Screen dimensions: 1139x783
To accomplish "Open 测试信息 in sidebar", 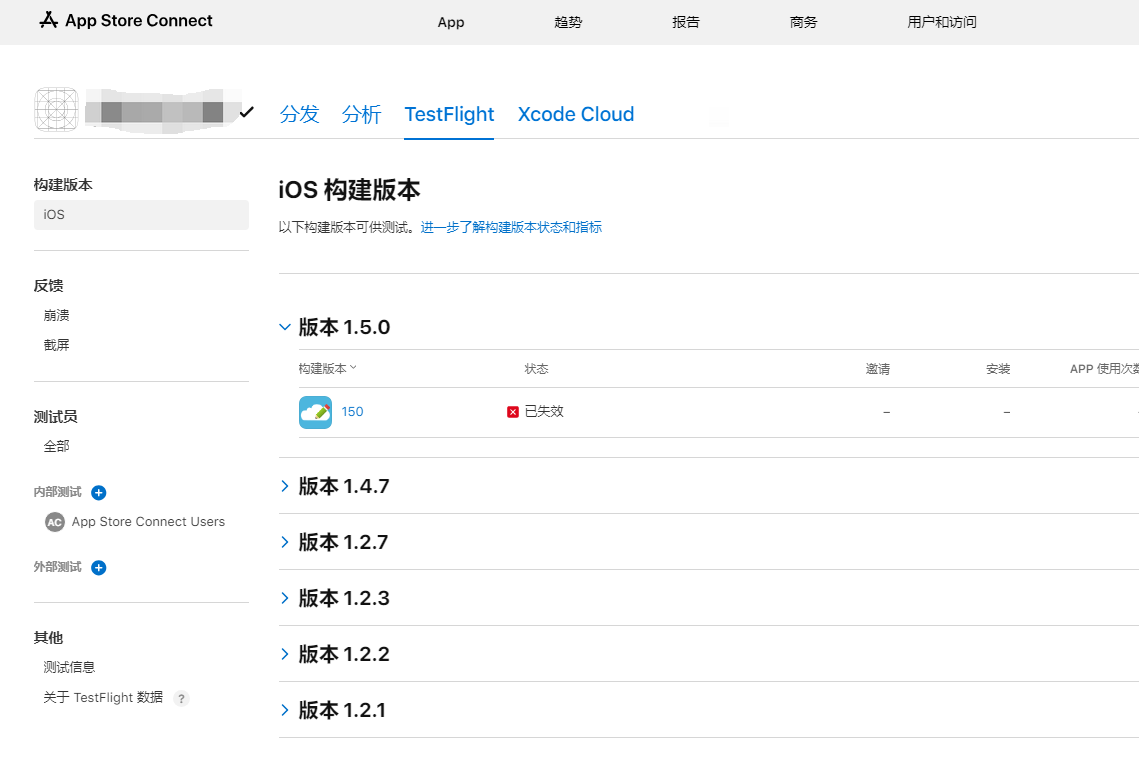I will pos(69,668).
